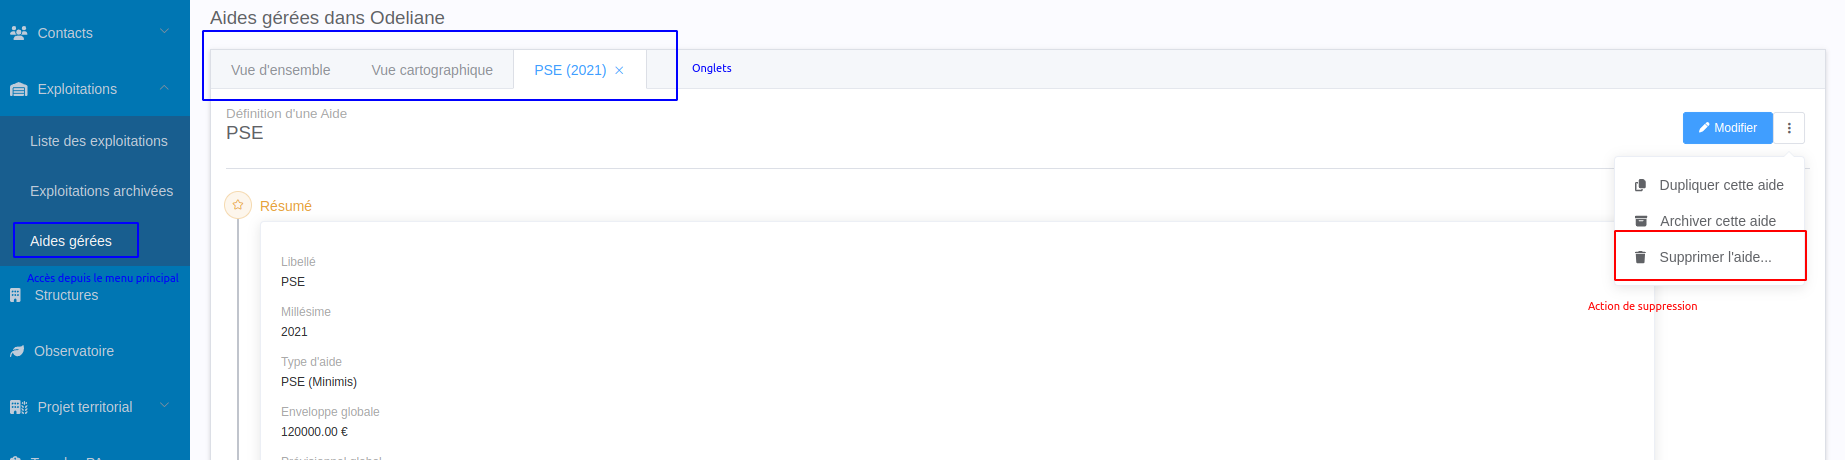Click the Contacts people icon in sidebar

(18, 33)
